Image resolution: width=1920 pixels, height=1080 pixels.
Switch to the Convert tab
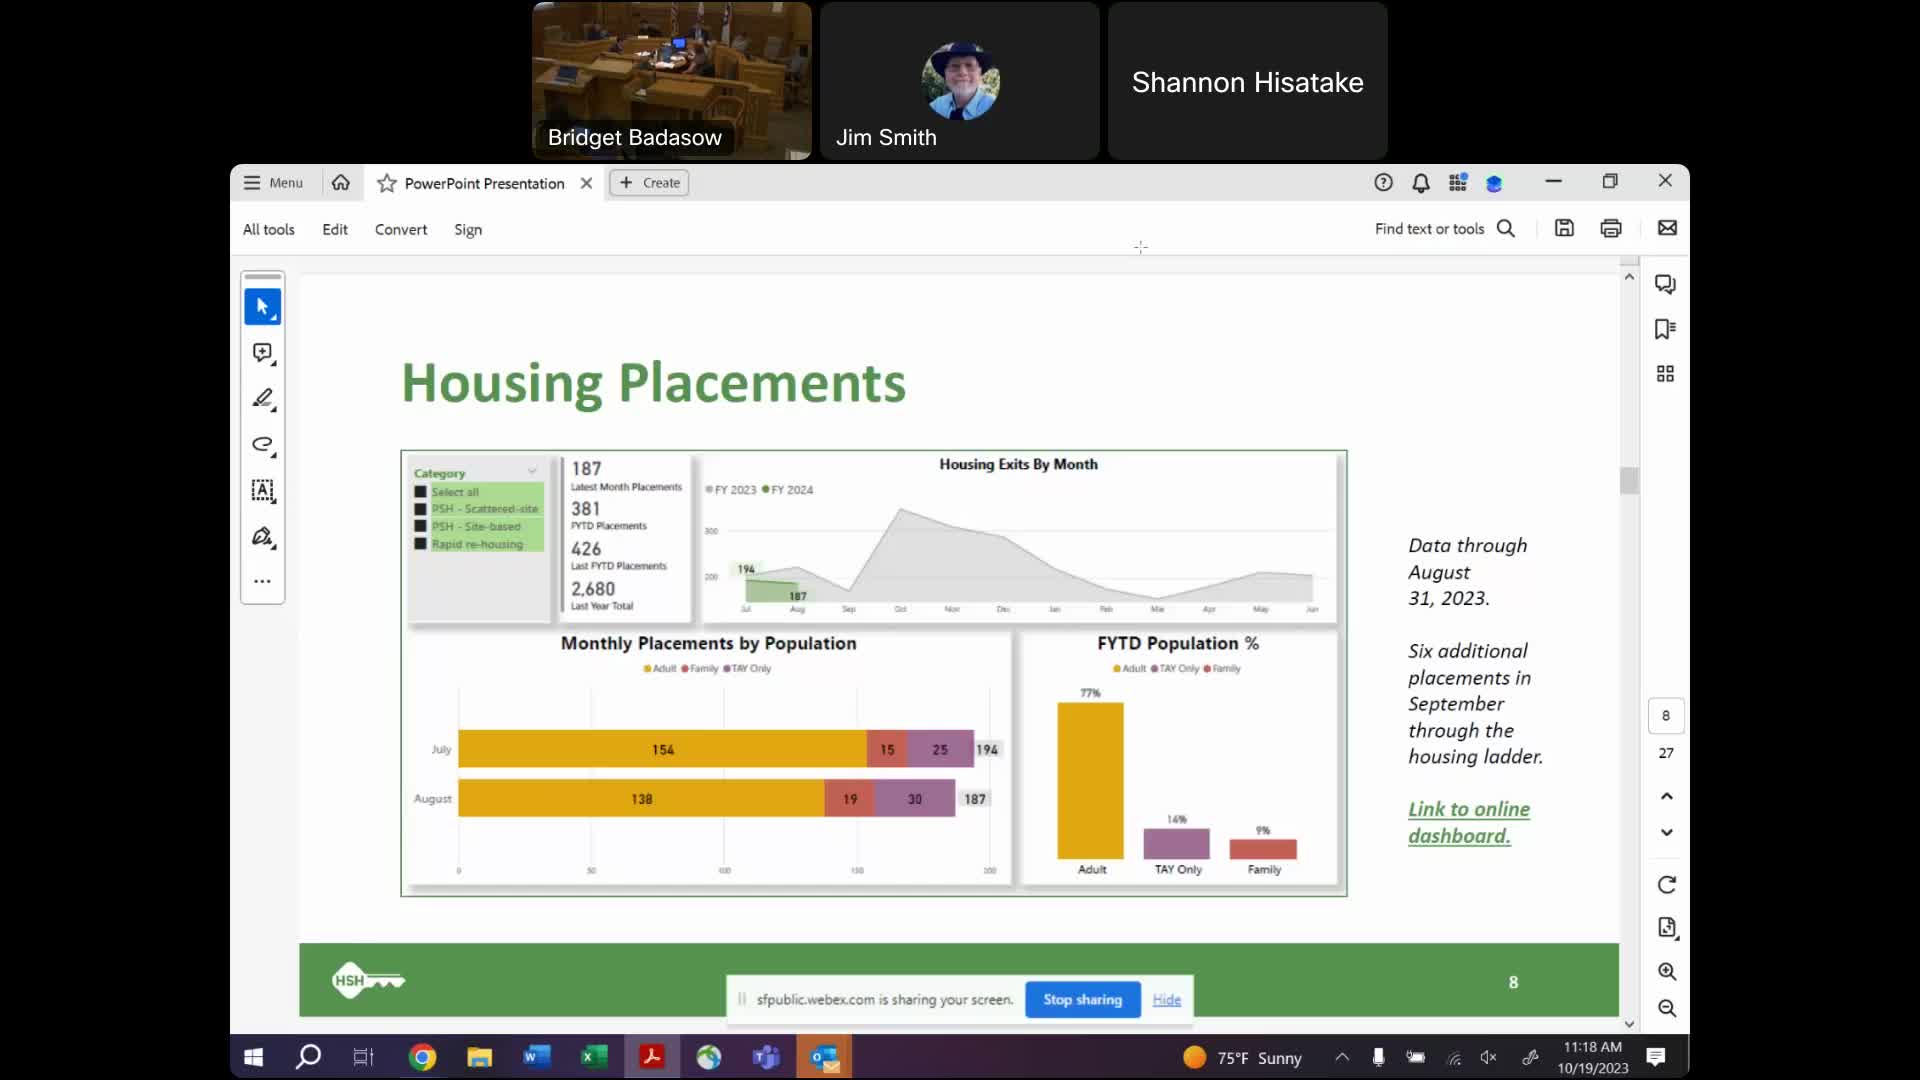[400, 229]
